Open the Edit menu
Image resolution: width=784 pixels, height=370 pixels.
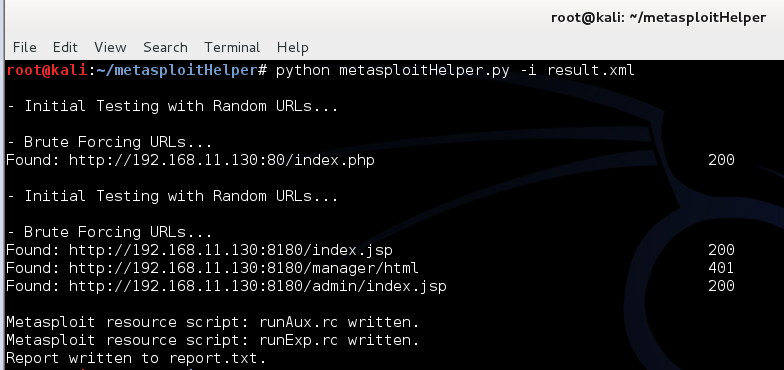pos(65,48)
